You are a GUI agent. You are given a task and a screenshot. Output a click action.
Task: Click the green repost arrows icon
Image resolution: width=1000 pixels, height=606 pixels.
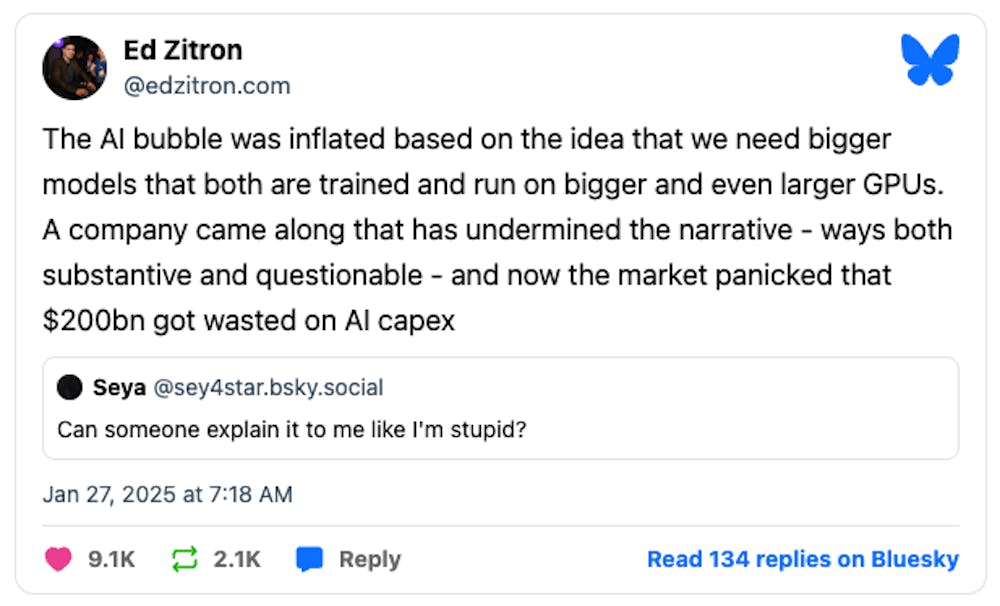185,559
